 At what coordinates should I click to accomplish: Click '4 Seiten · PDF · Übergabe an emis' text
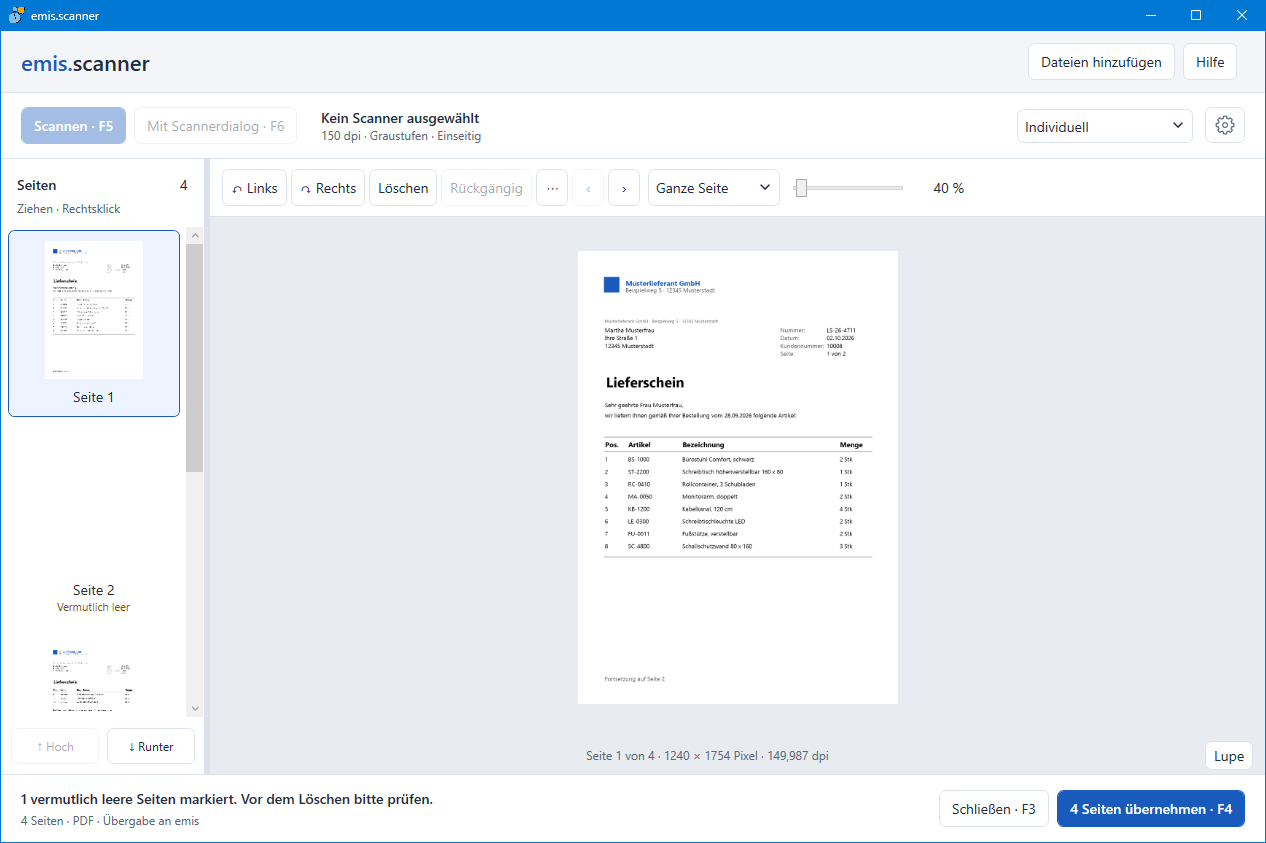coord(110,821)
